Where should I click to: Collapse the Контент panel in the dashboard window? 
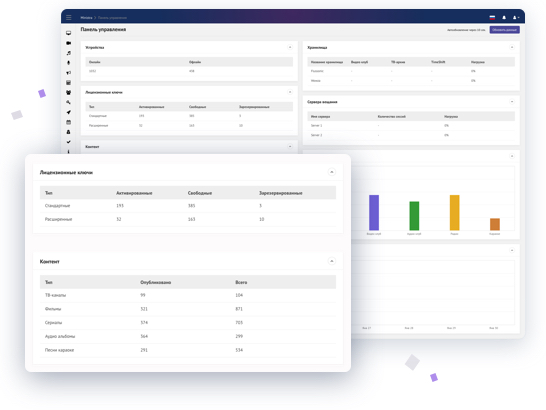(290, 146)
